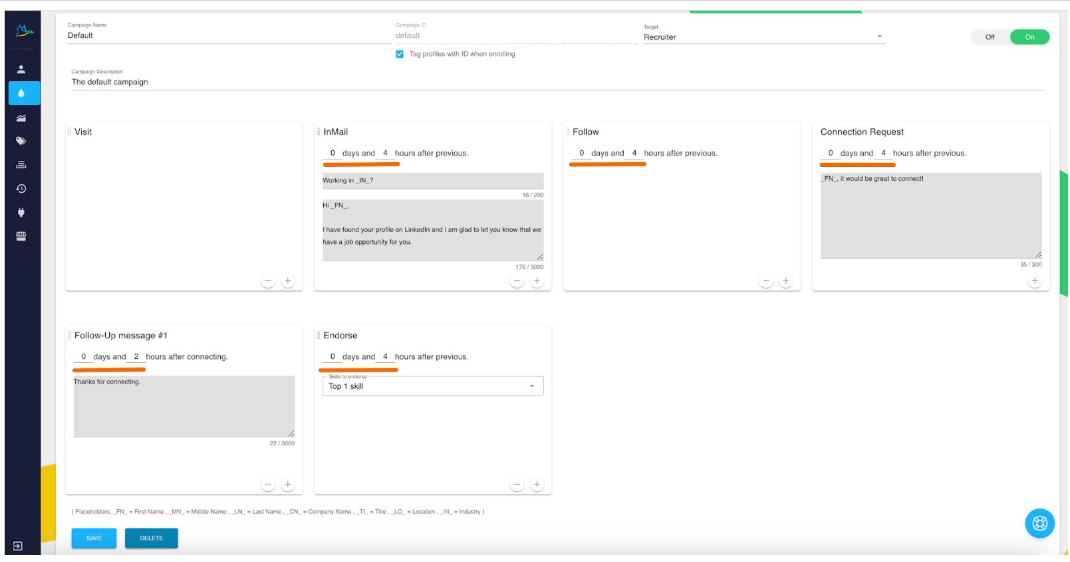1070x562 pixels.
Task: Open the tags icon in sidebar
Action: coord(21,141)
